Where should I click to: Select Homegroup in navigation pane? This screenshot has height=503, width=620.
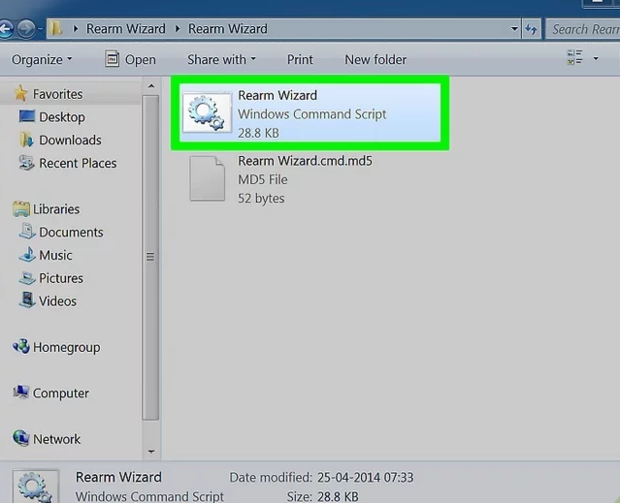(66, 347)
